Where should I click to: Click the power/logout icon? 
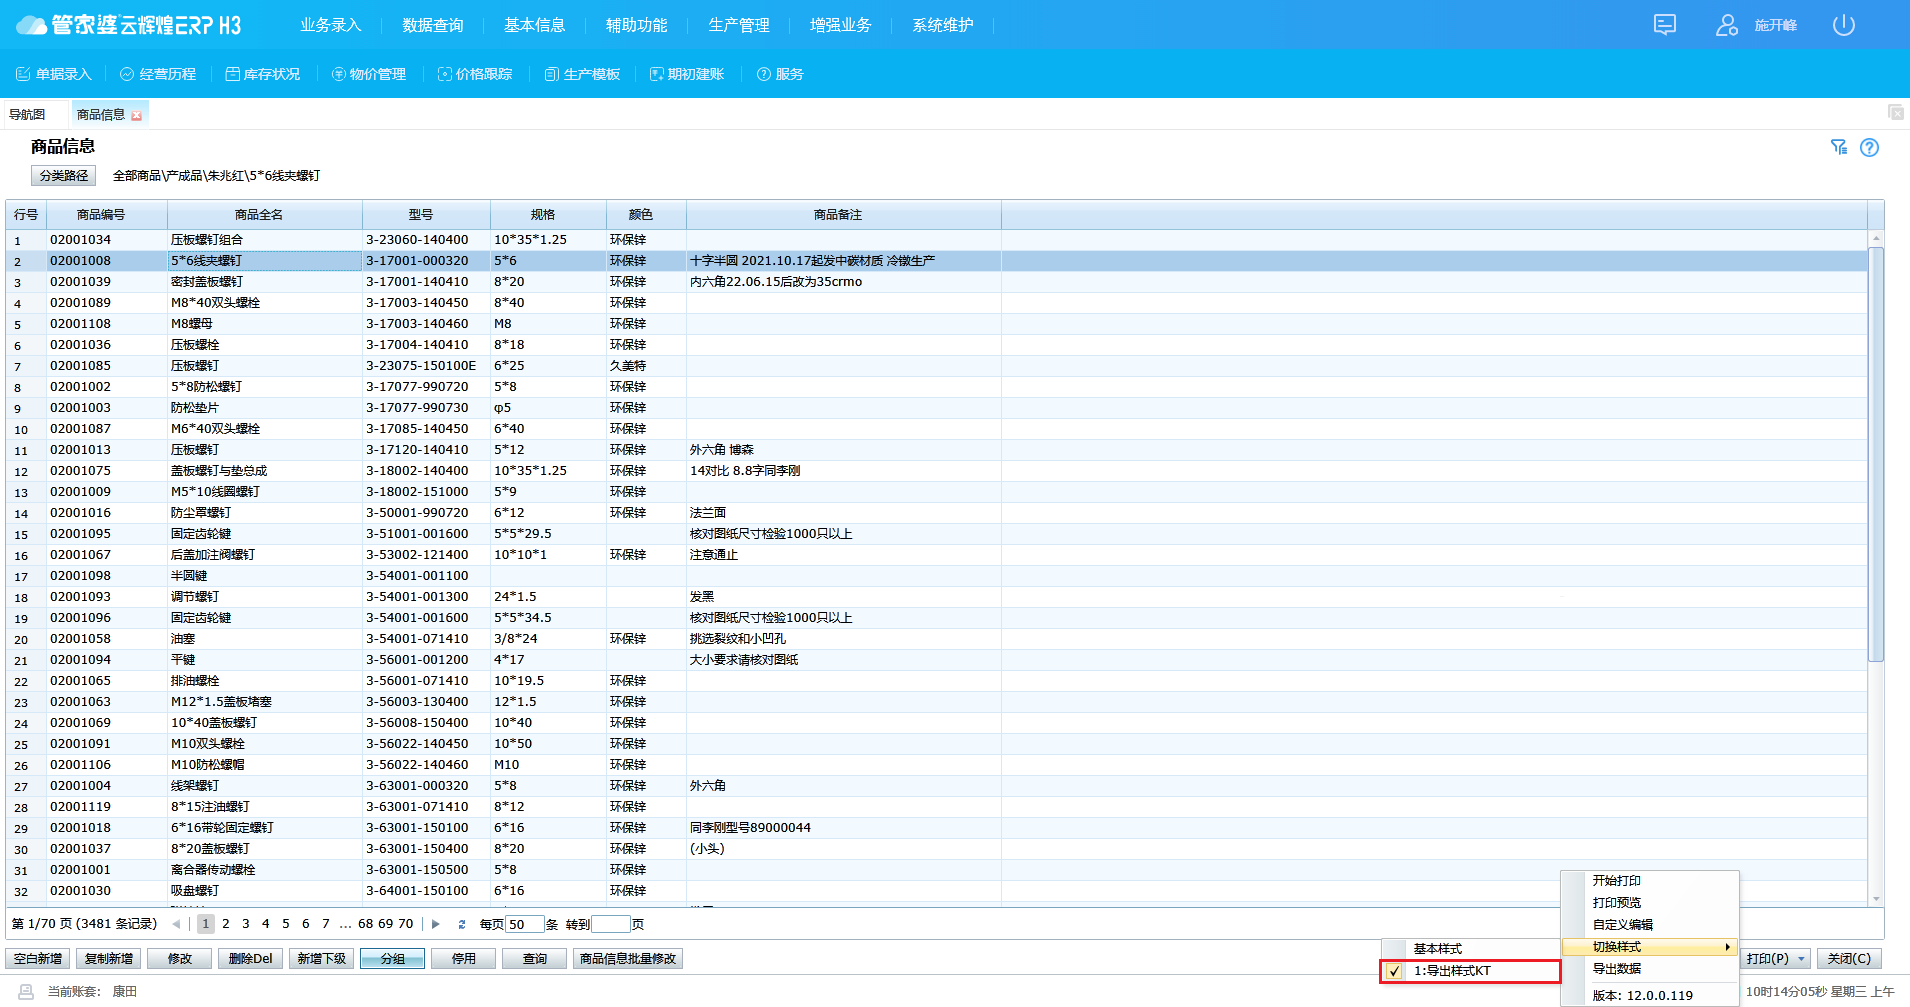pos(1843,25)
